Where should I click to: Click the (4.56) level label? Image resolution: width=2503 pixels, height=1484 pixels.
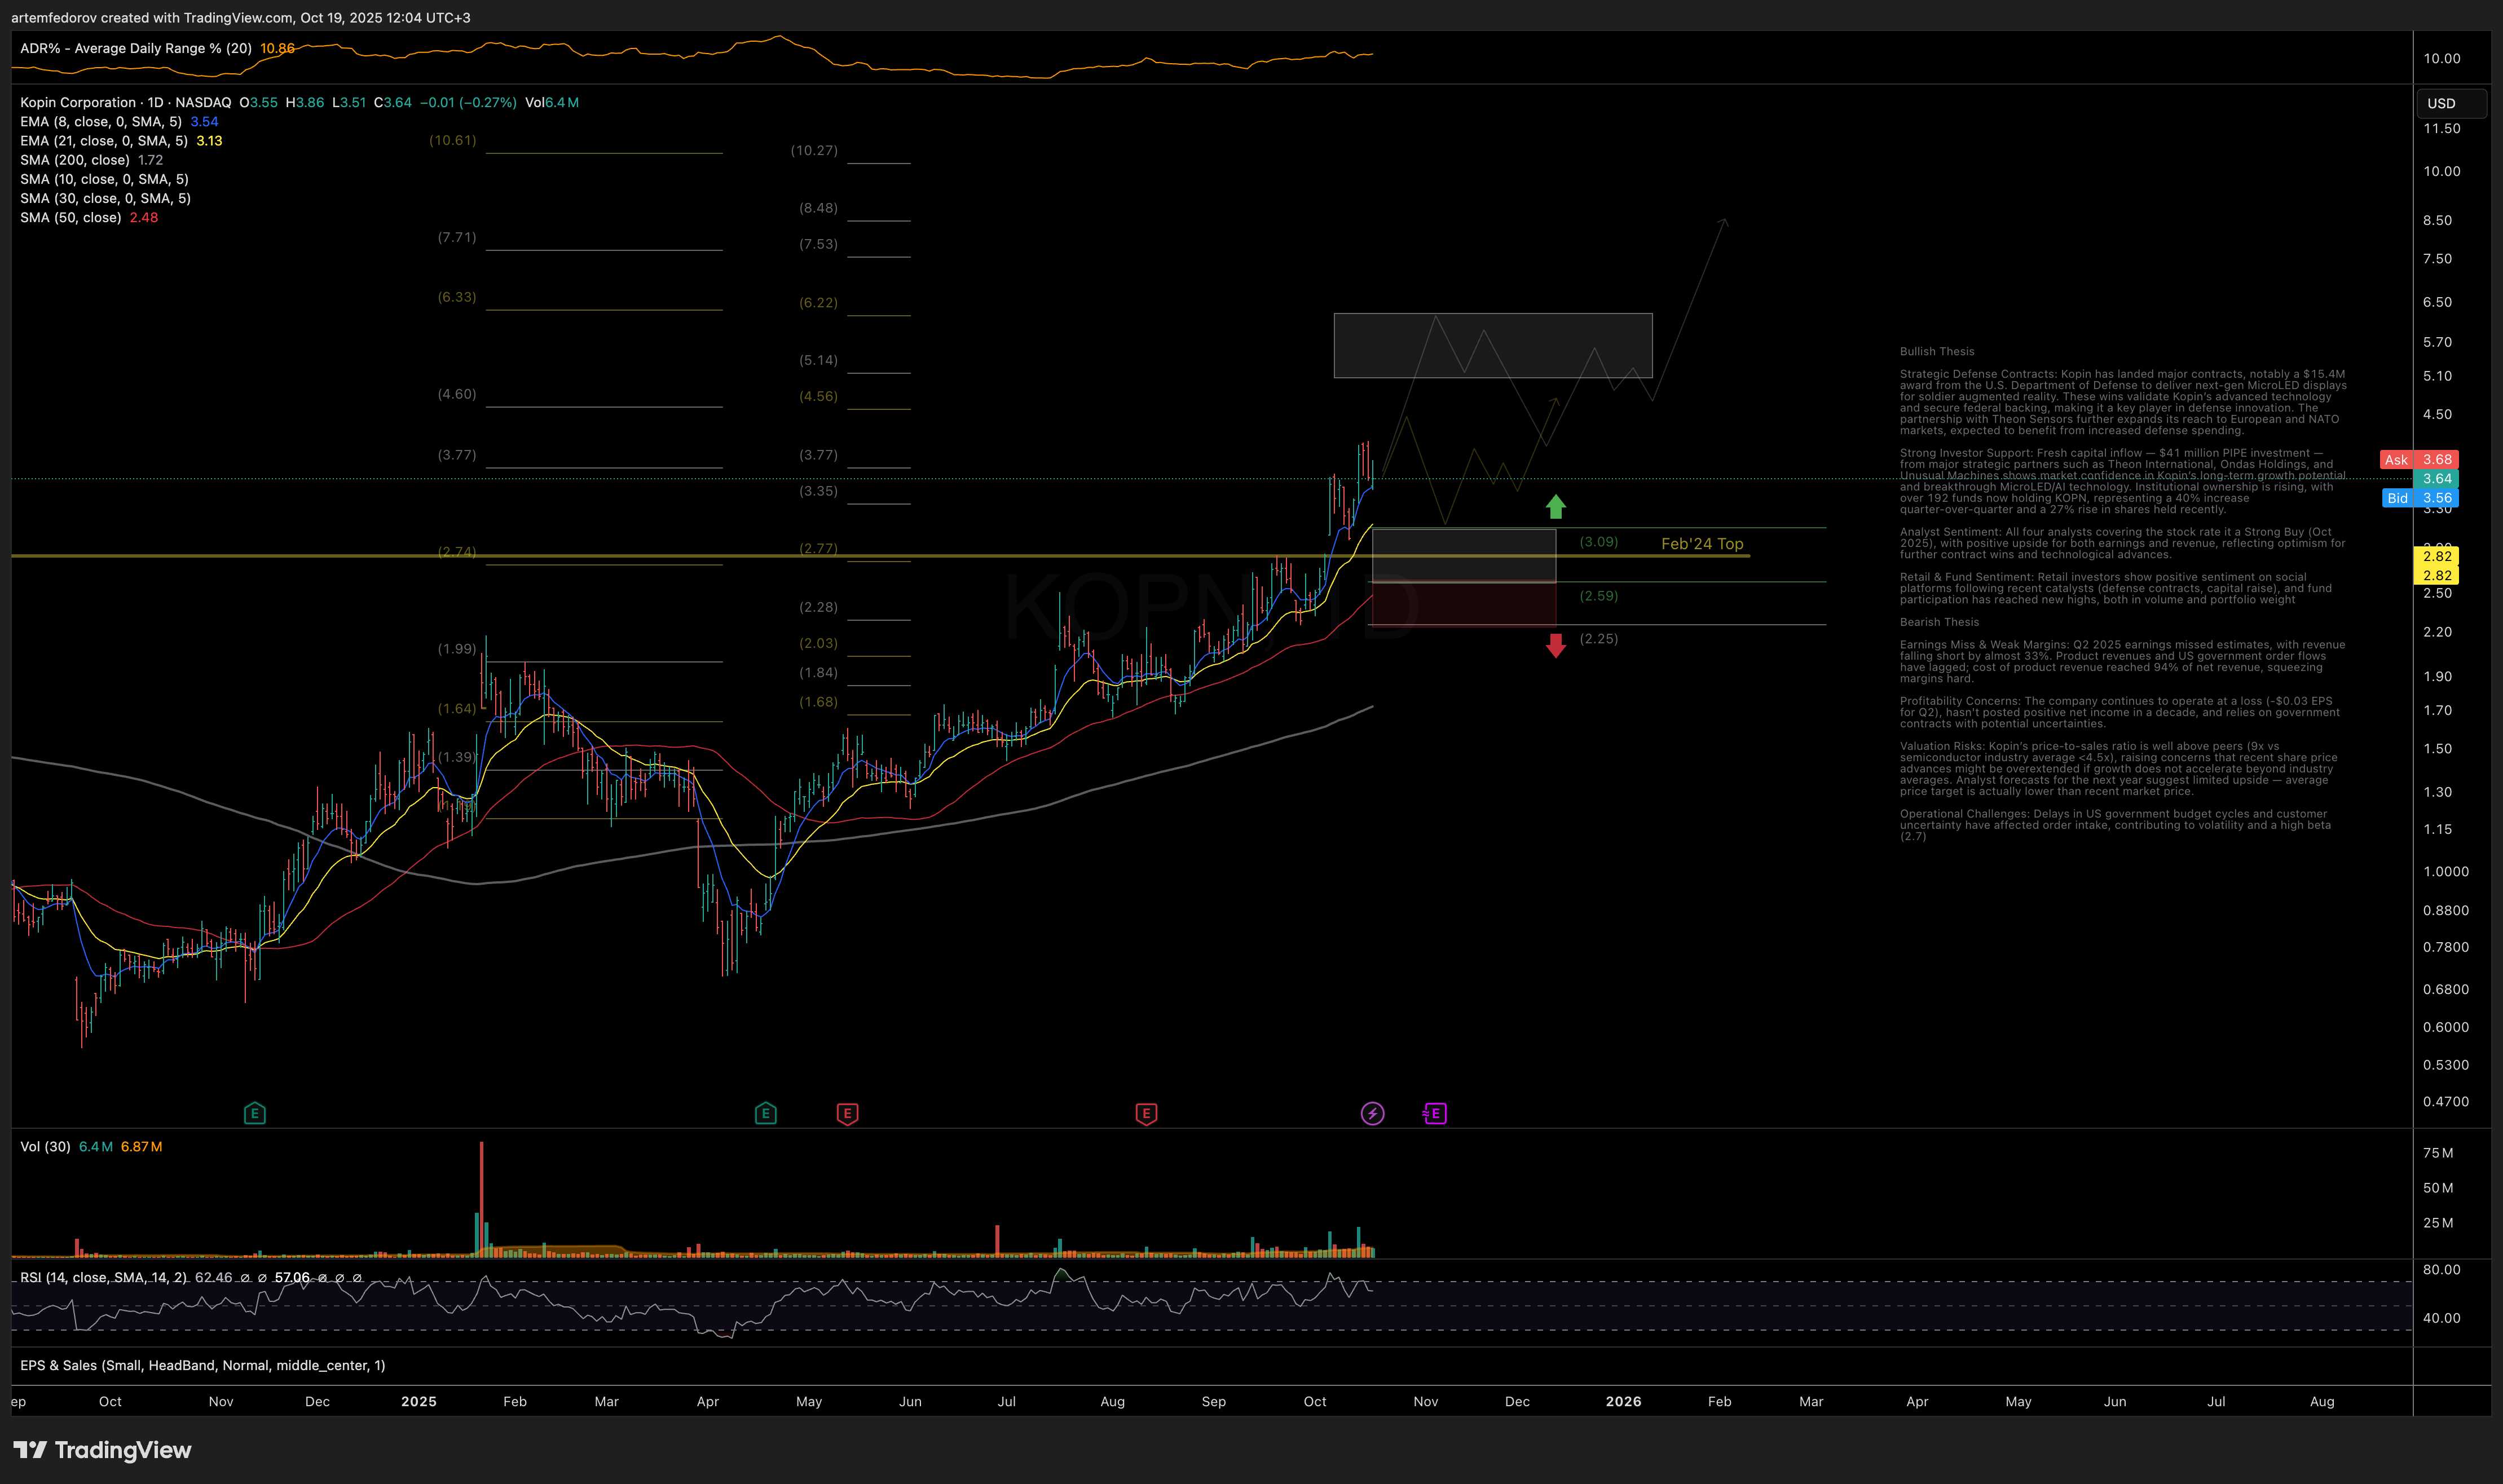point(818,396)
